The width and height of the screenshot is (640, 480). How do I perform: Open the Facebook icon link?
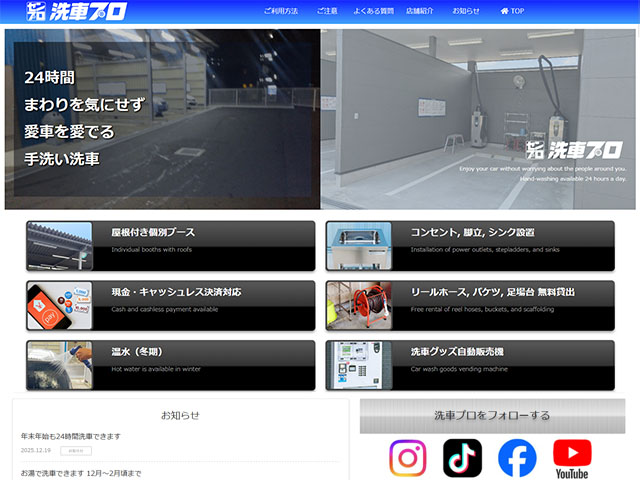(517, 458)
